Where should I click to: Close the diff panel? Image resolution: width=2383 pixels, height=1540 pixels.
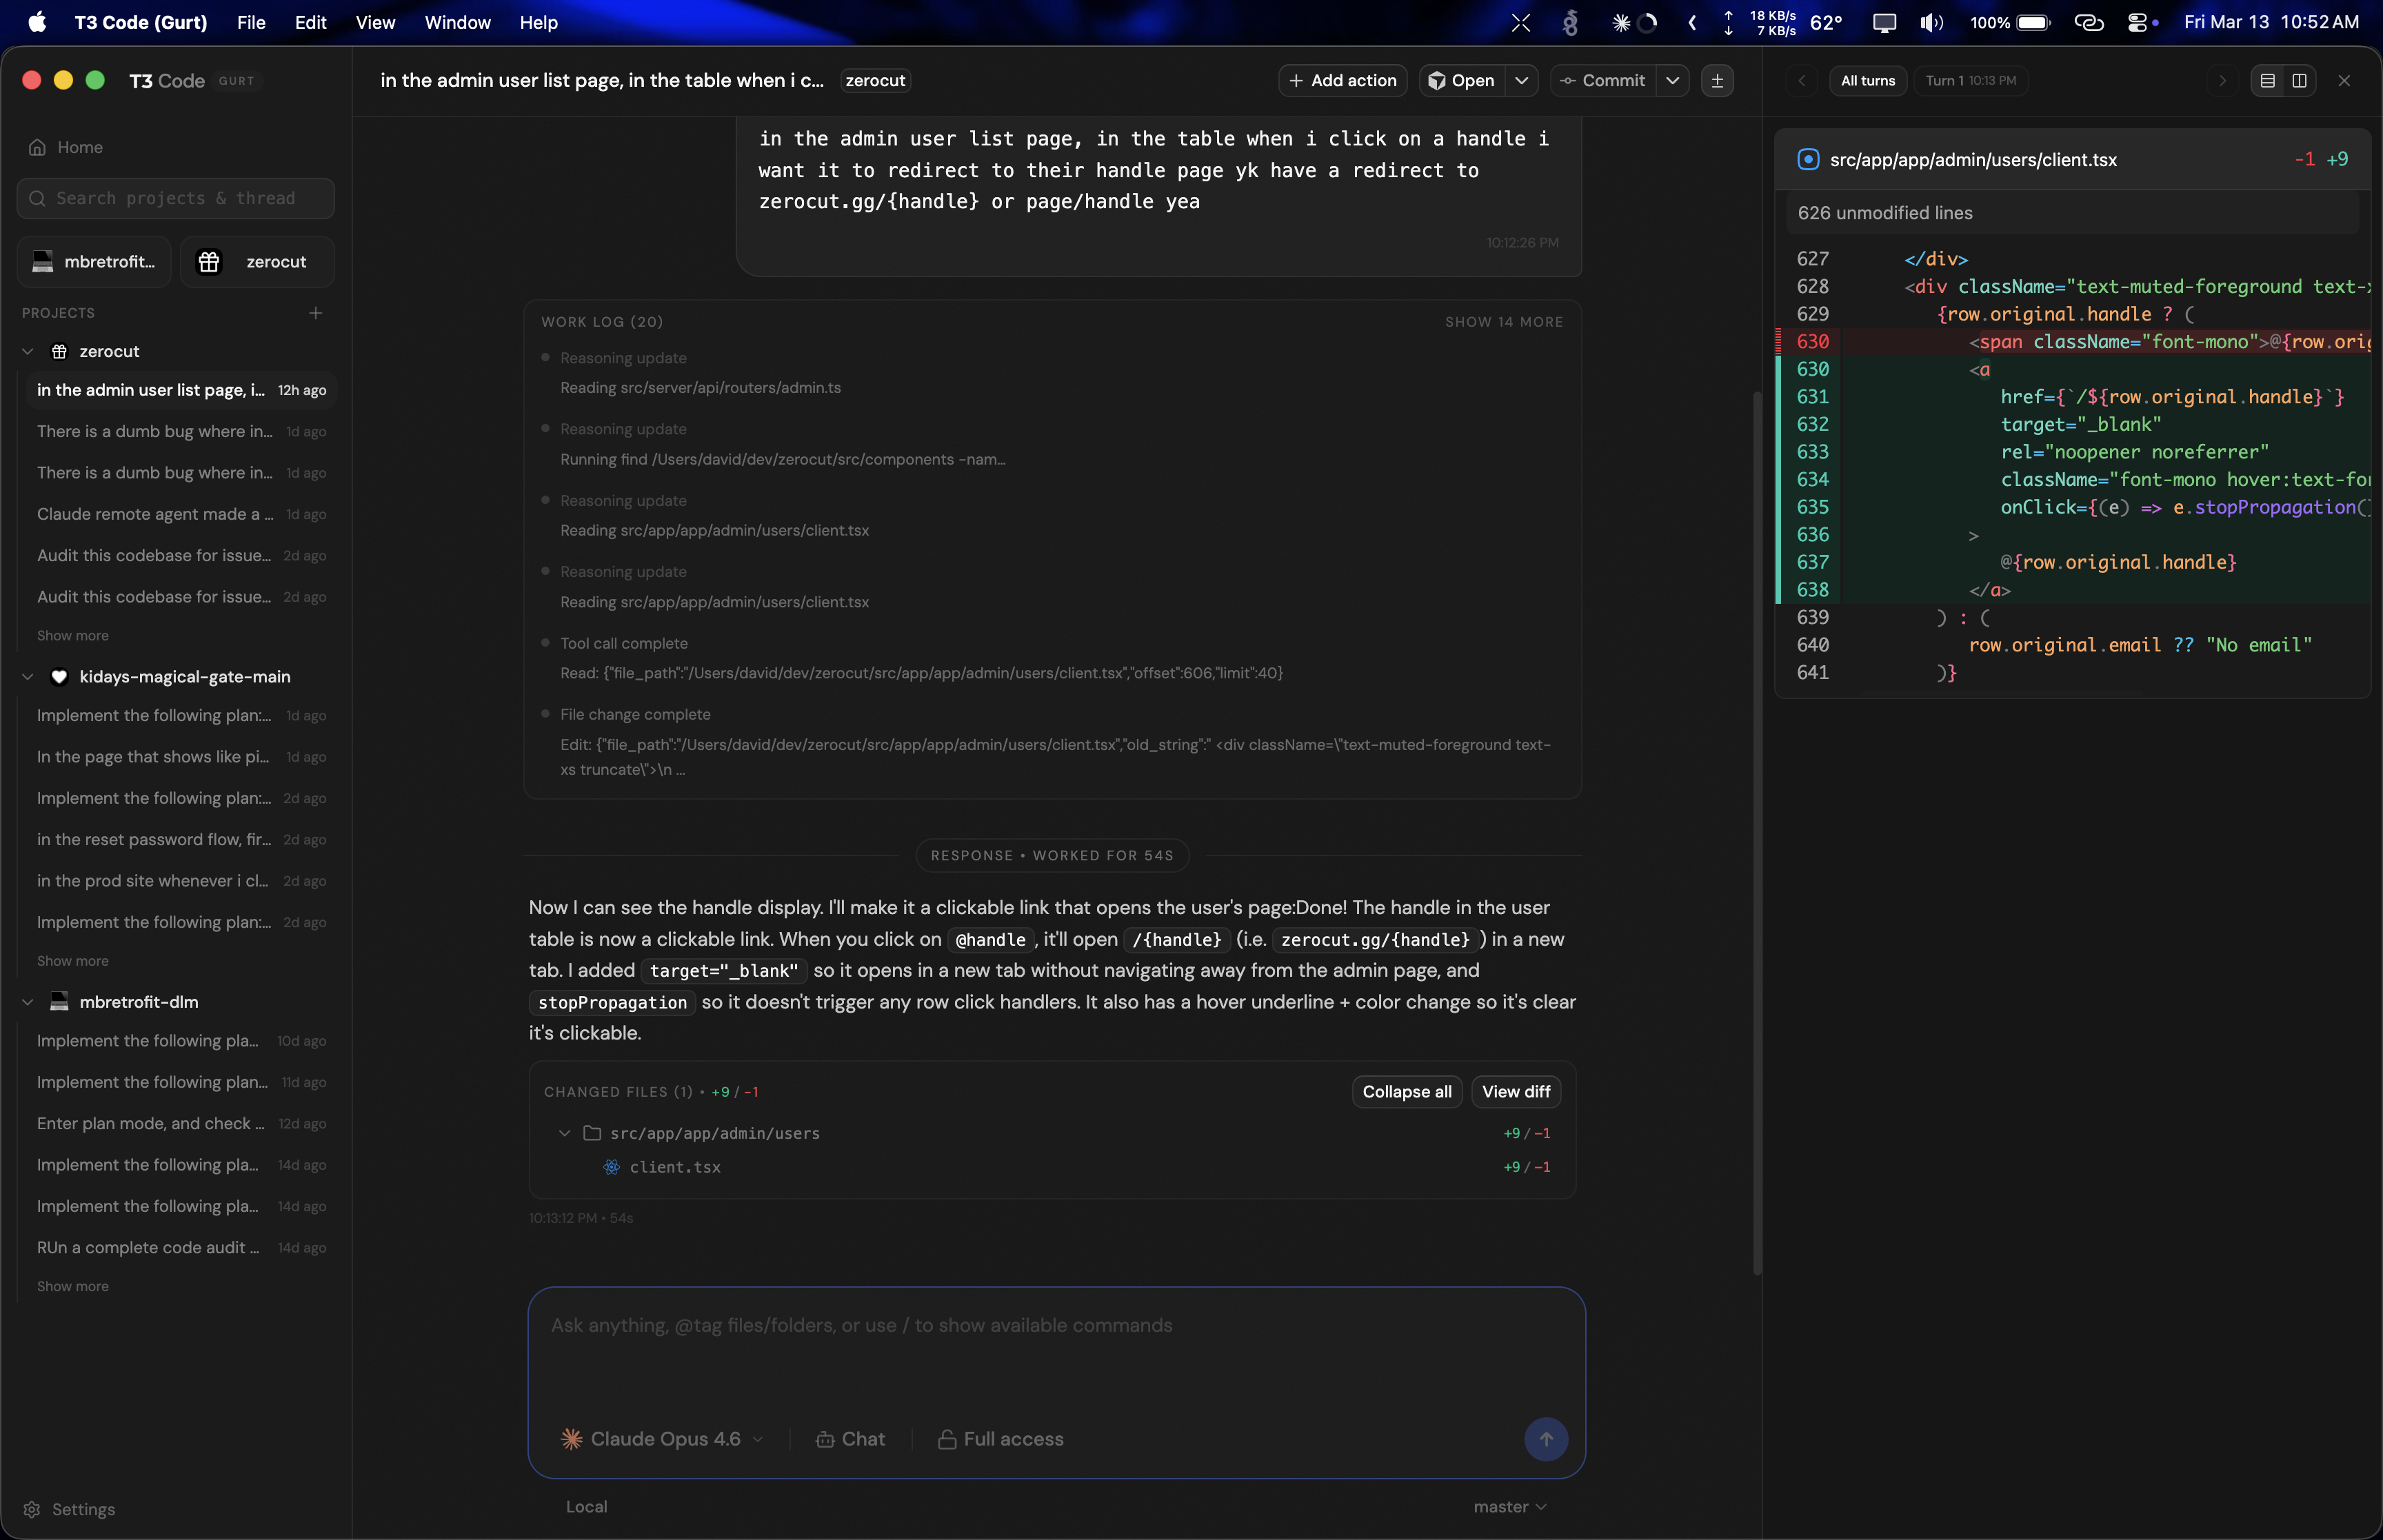[2344, 81]
